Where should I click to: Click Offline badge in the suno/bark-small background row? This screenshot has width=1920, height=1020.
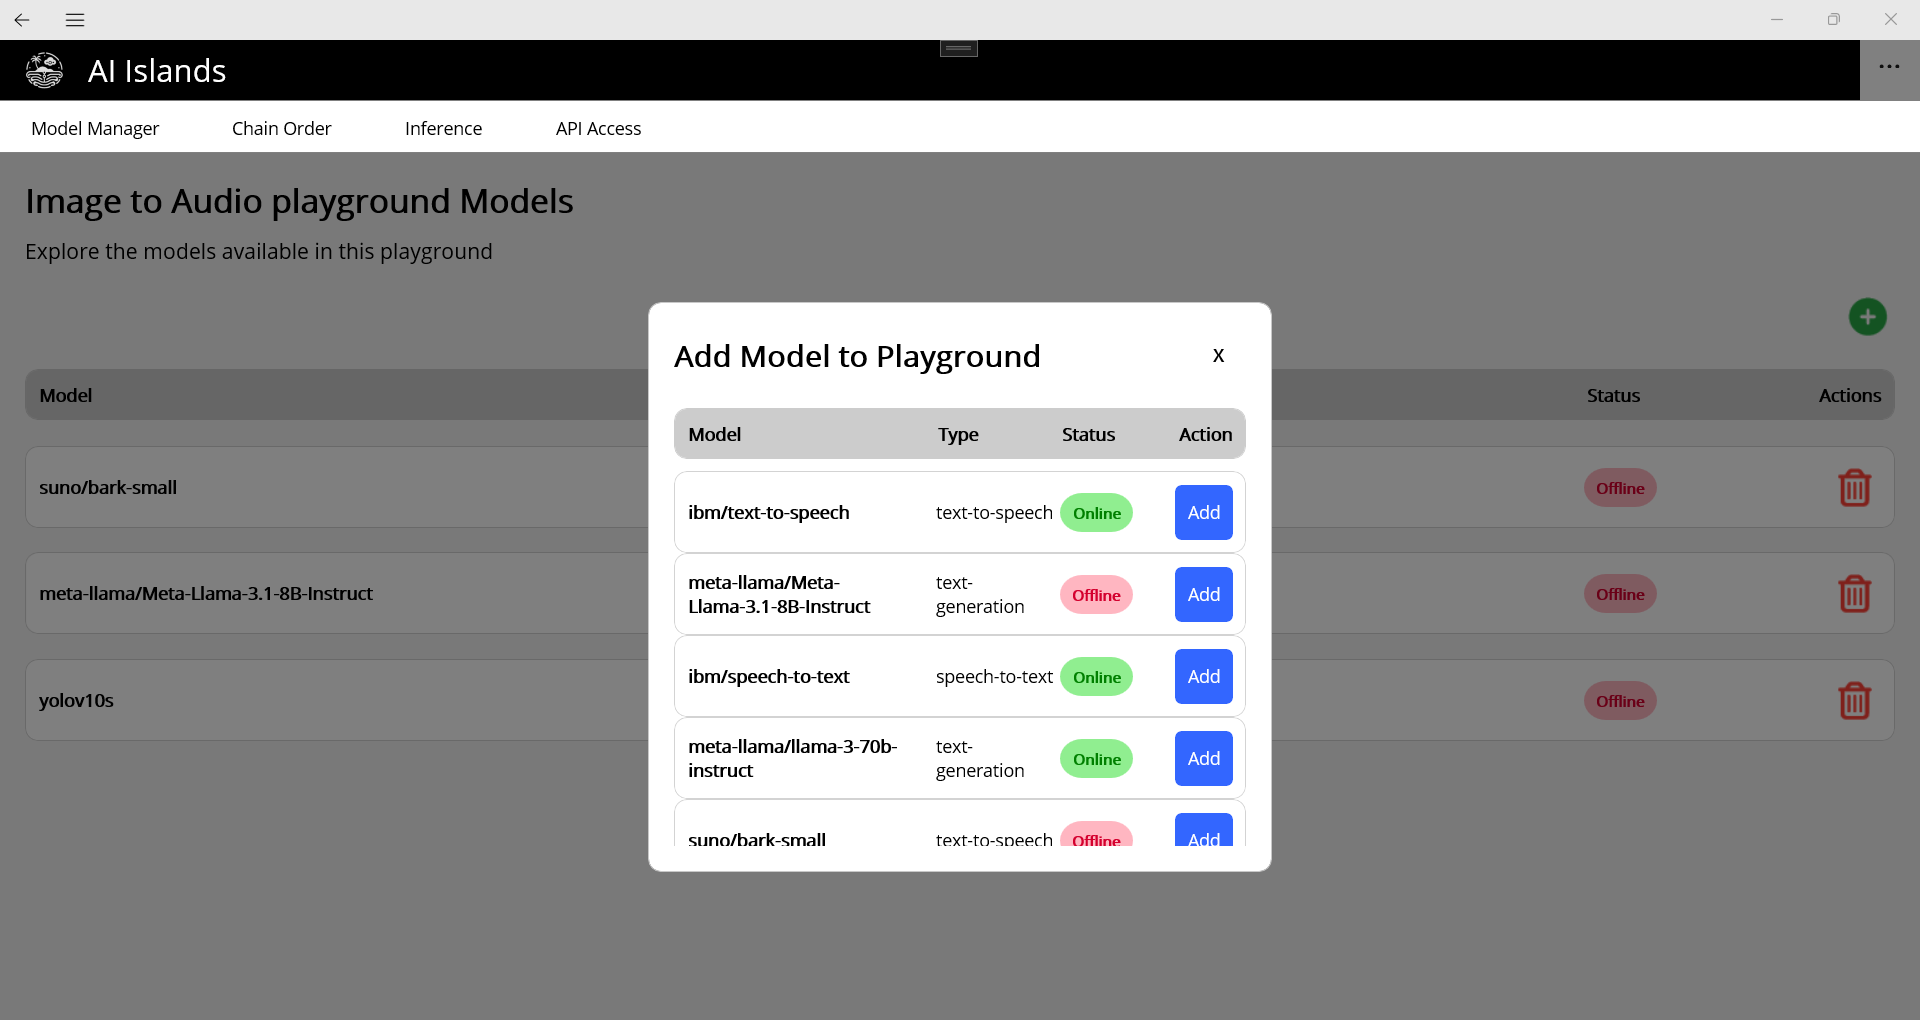pyautogui.click(x=1620, y=488)
